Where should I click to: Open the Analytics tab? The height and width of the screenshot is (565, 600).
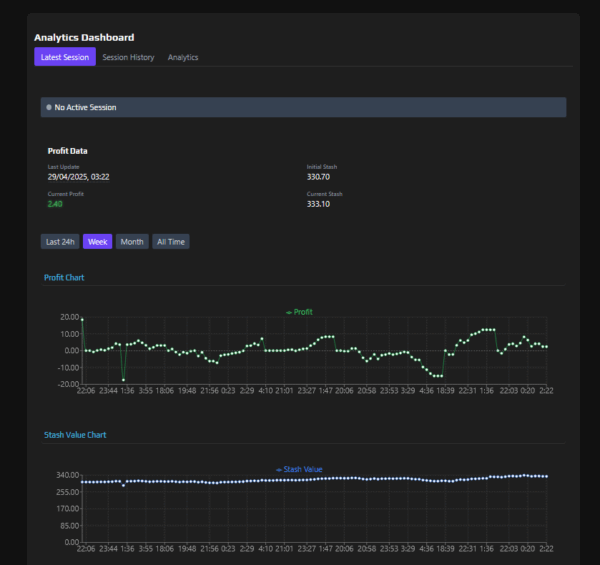coord(183,57)
